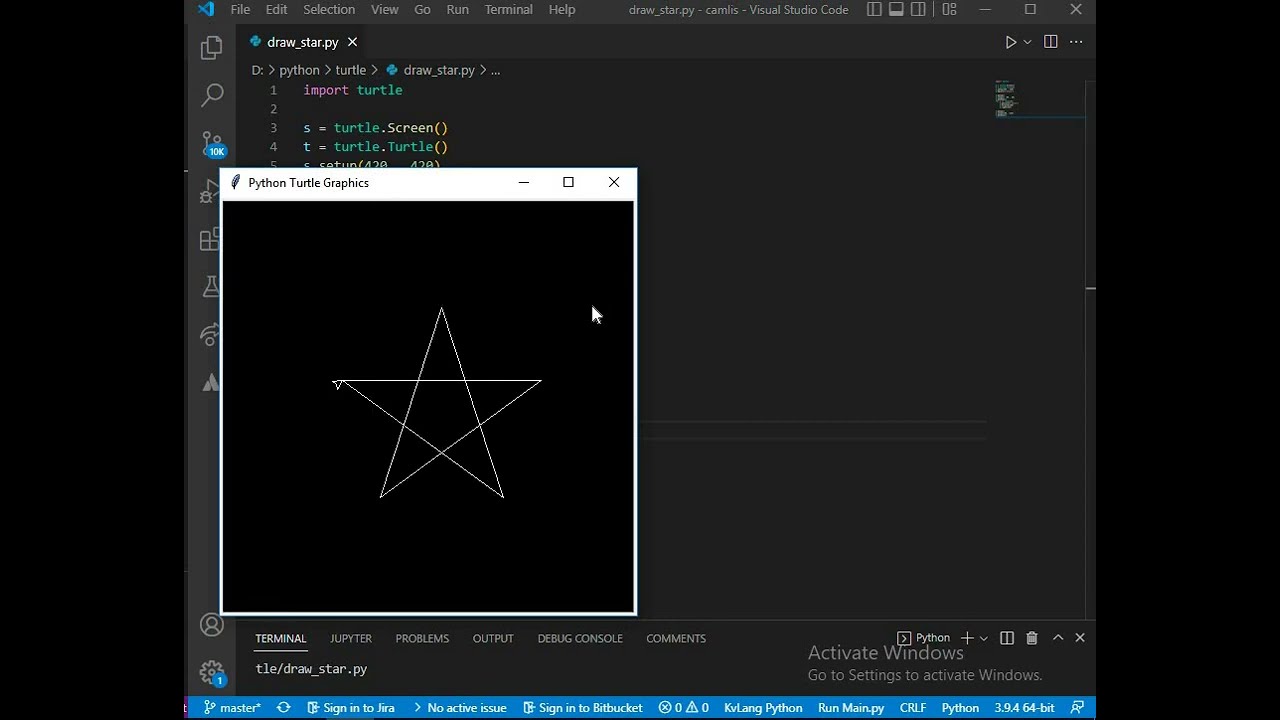This screenshot has height=720, width=1280.
Task: Open feedback icon in status bar
Action: pos(1077,708)
